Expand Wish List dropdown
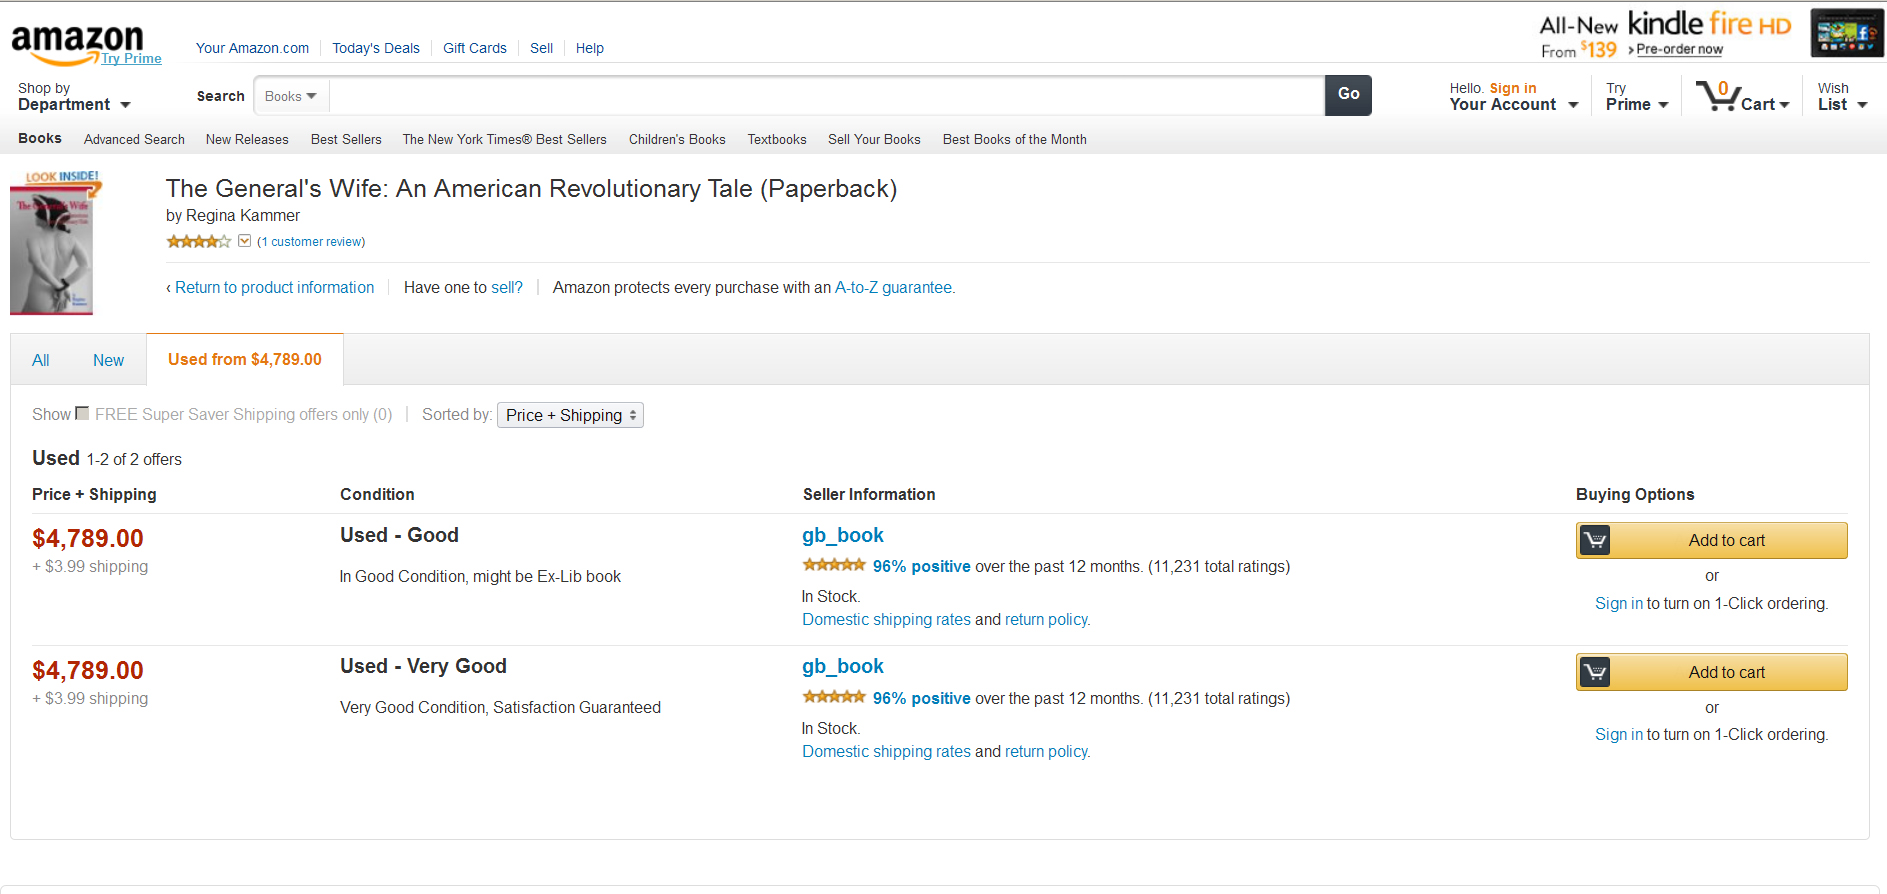The height and width of the screenshot is (894, 1887). click(x=1842, y=97)
